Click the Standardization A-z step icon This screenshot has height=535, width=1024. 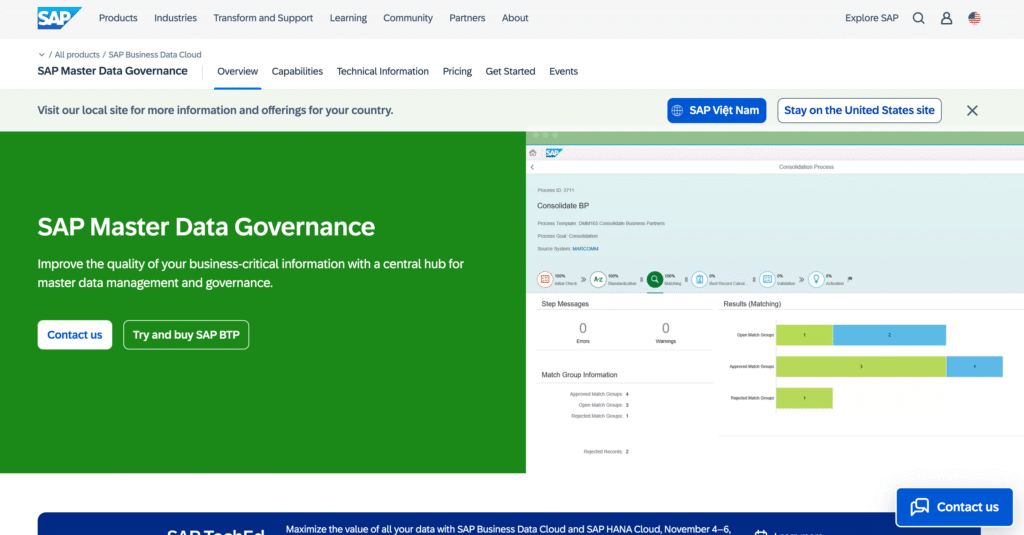click(x=598, y=280)
